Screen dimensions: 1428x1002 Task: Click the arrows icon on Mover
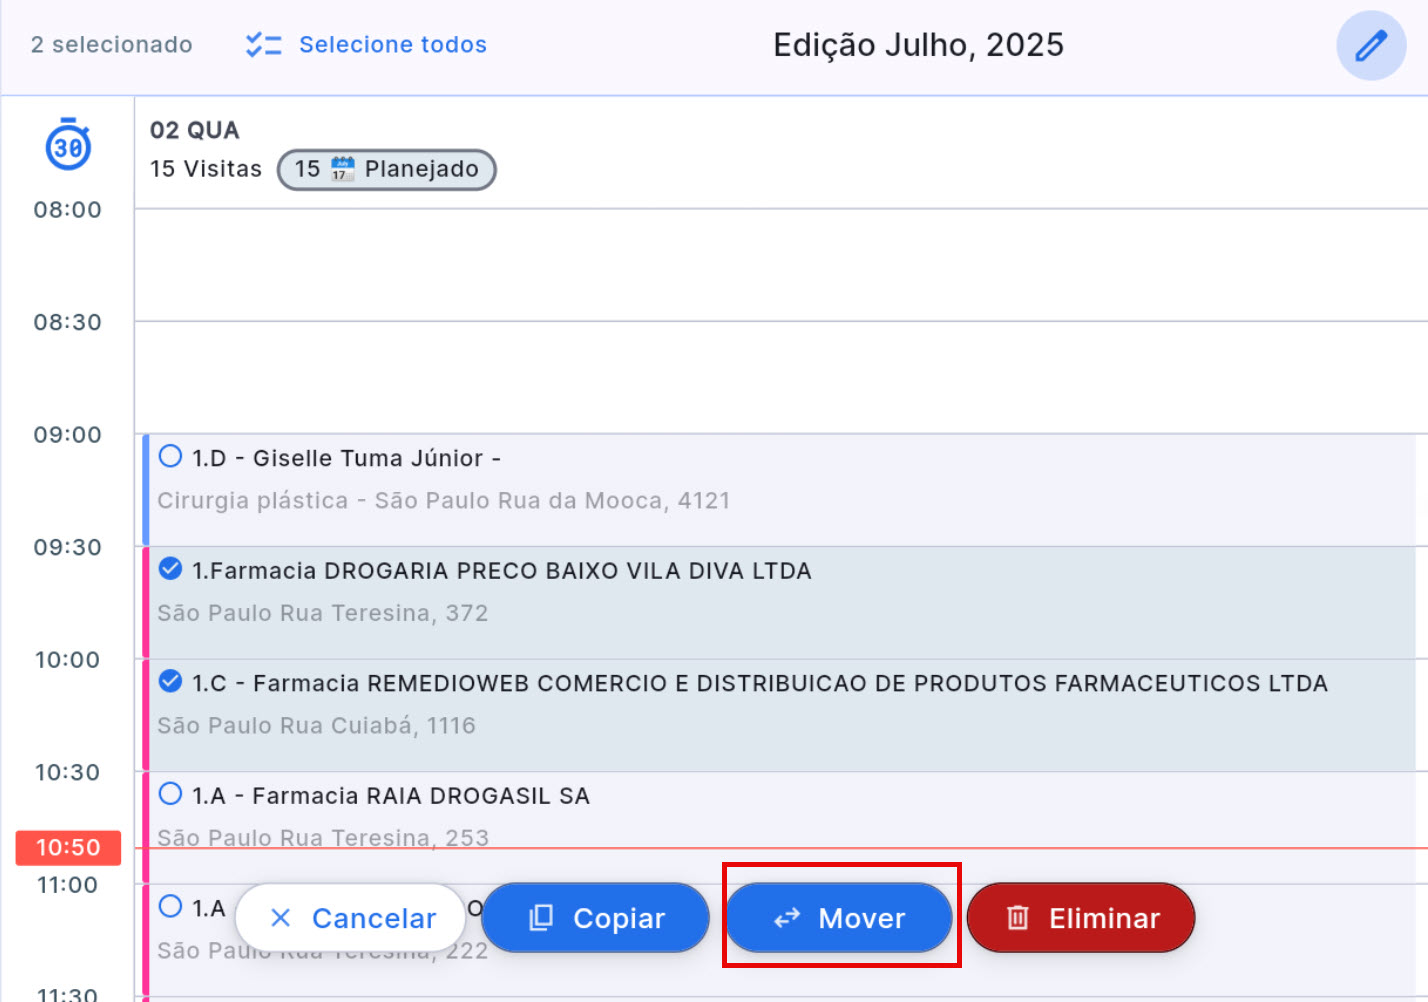(787, 918)
